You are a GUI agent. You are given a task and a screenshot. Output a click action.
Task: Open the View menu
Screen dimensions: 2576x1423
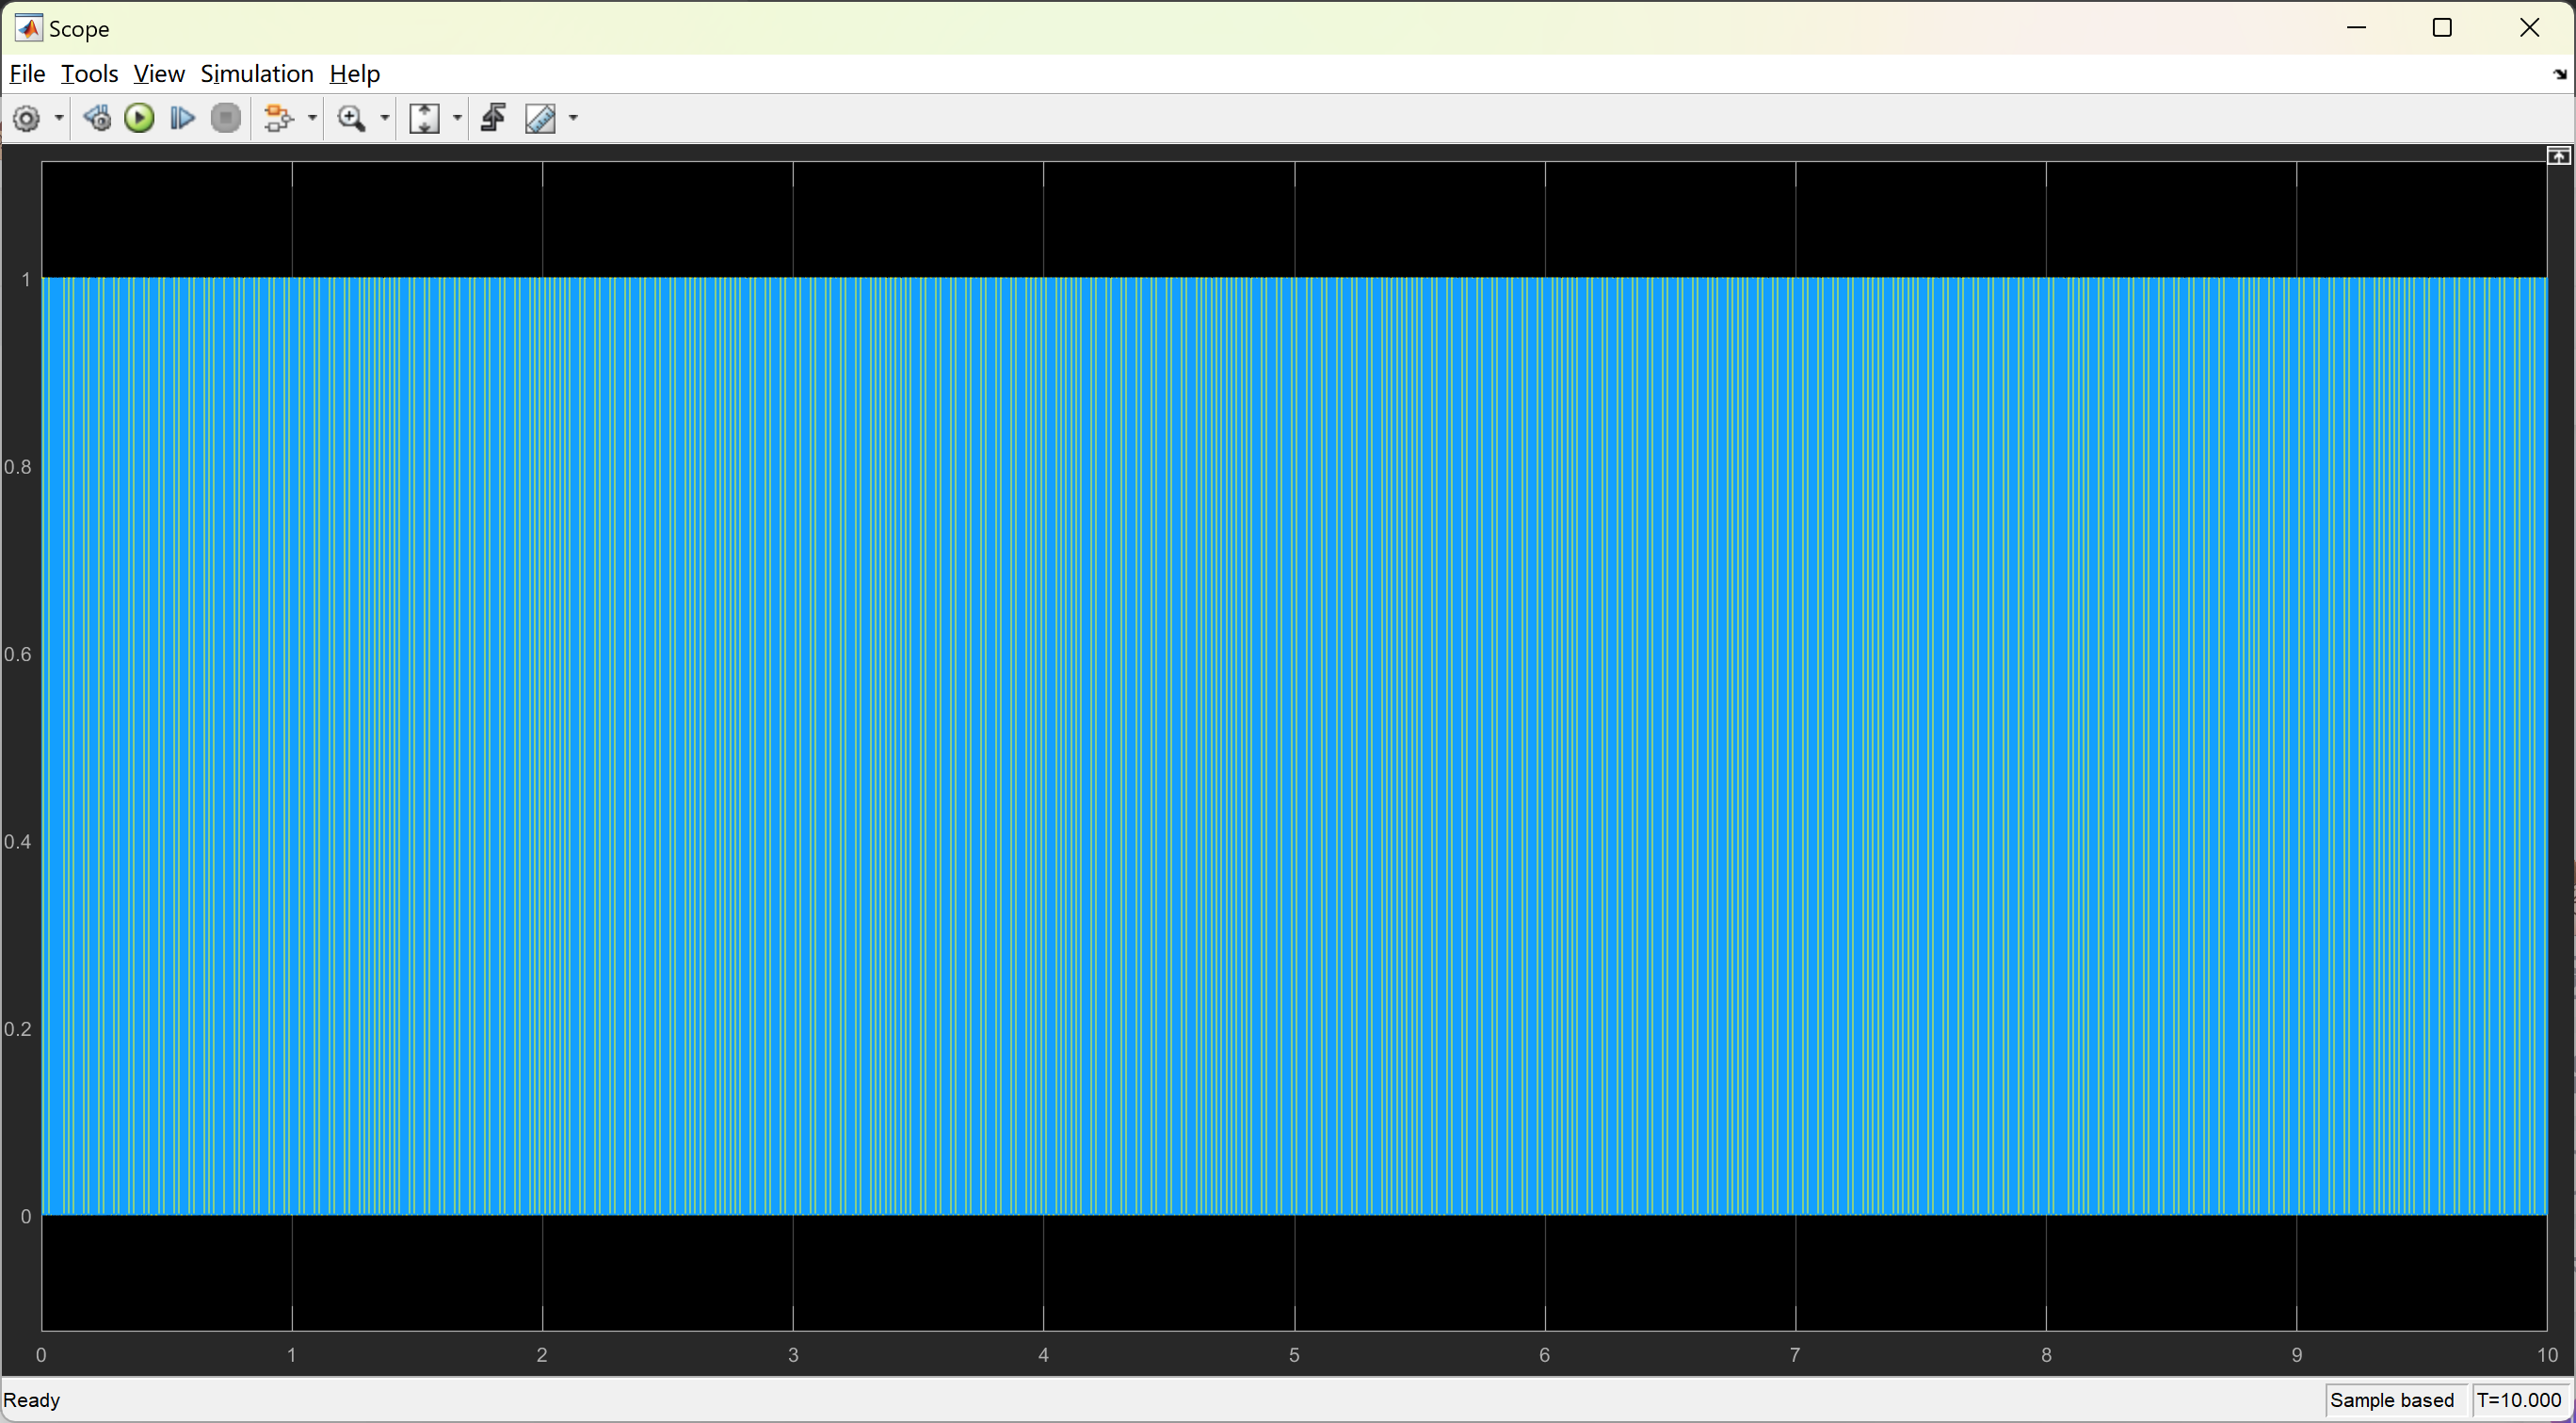pyautogui.click(x=159, y=74)
